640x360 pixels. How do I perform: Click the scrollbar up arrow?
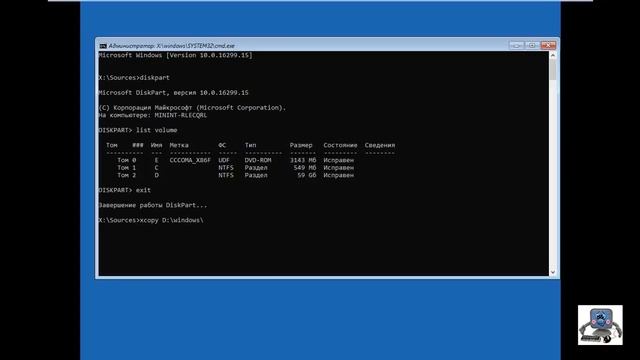click(x=553, y=55)
